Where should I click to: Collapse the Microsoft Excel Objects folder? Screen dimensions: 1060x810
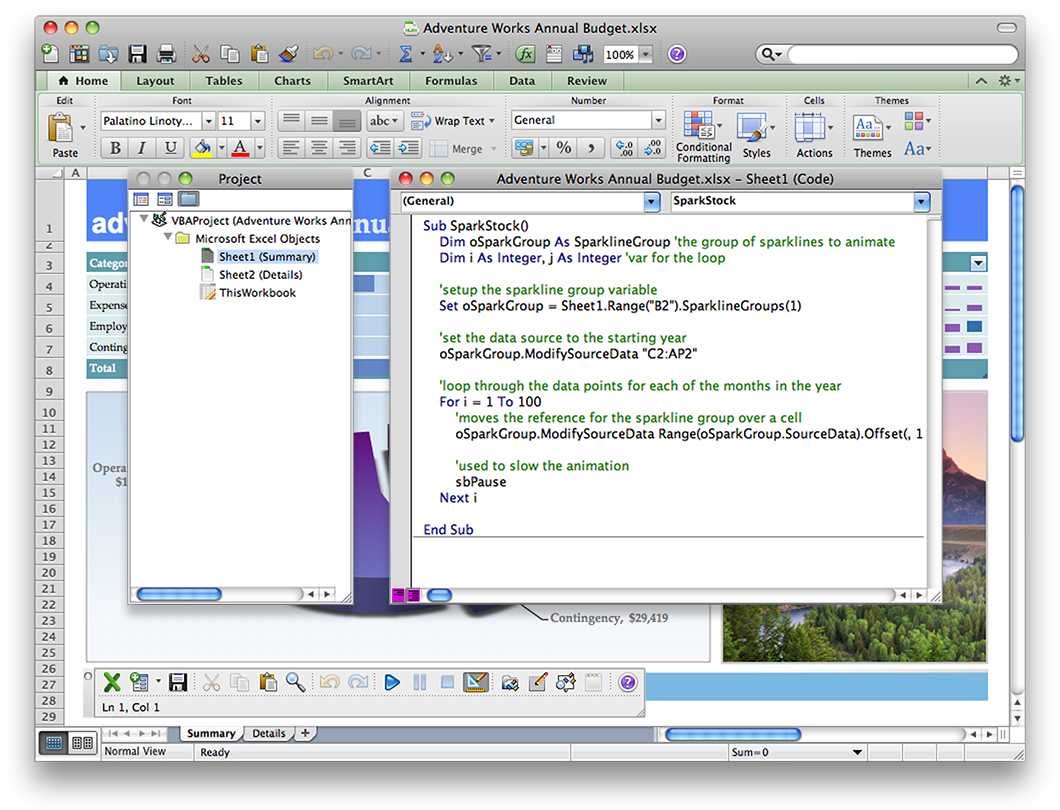point(168,237)
